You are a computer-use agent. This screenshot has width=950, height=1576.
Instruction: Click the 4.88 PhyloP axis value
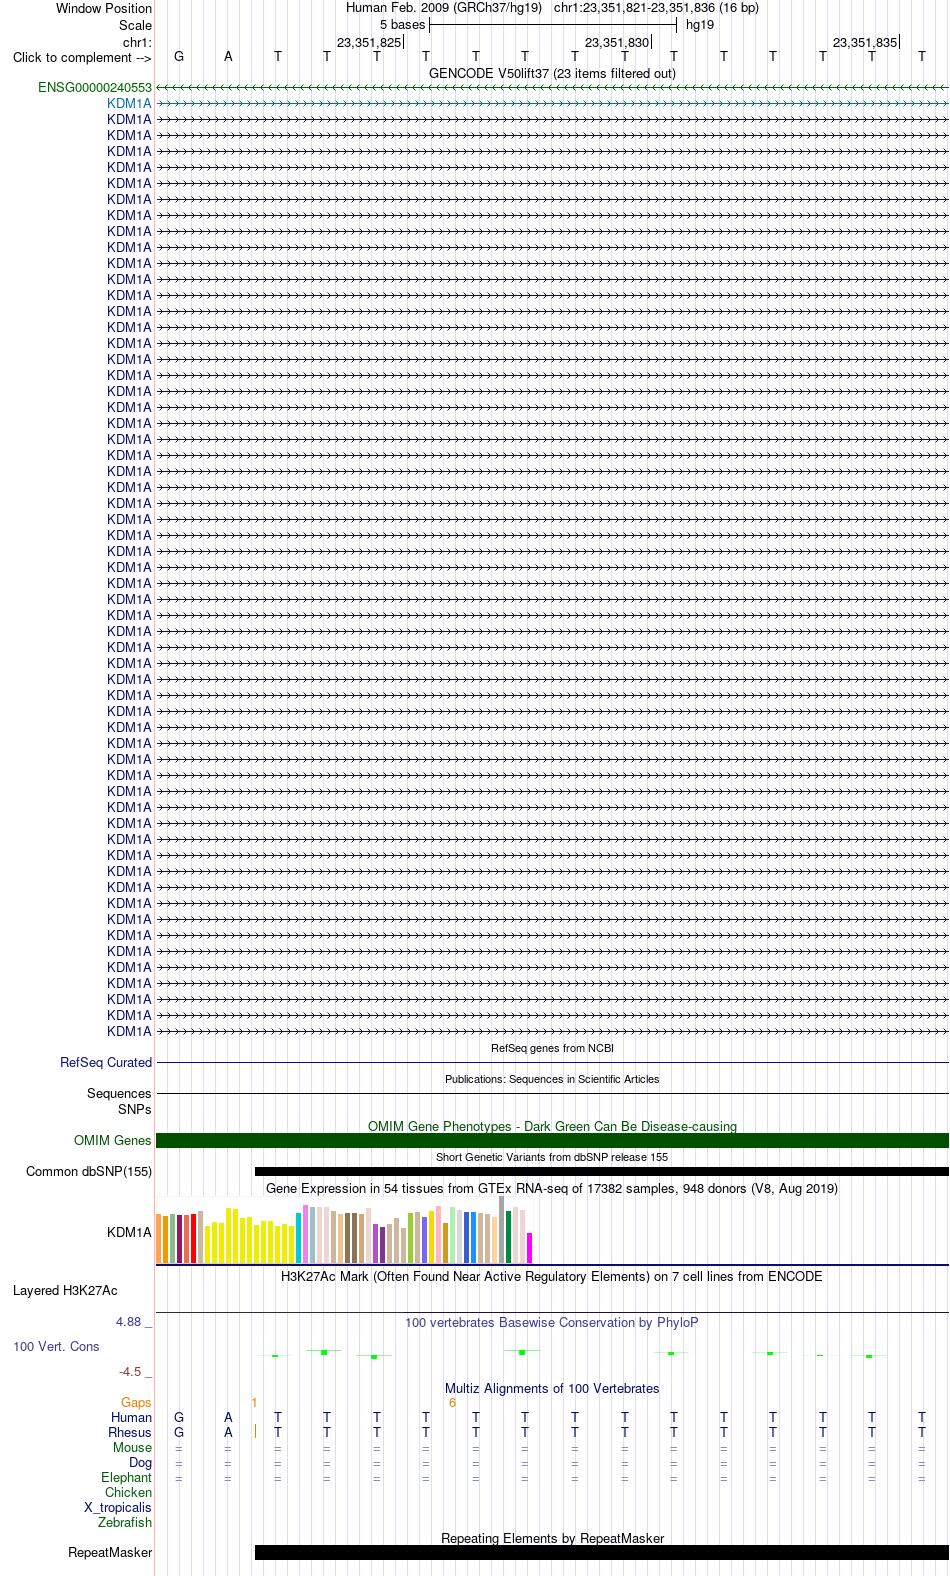point(129,1322)
